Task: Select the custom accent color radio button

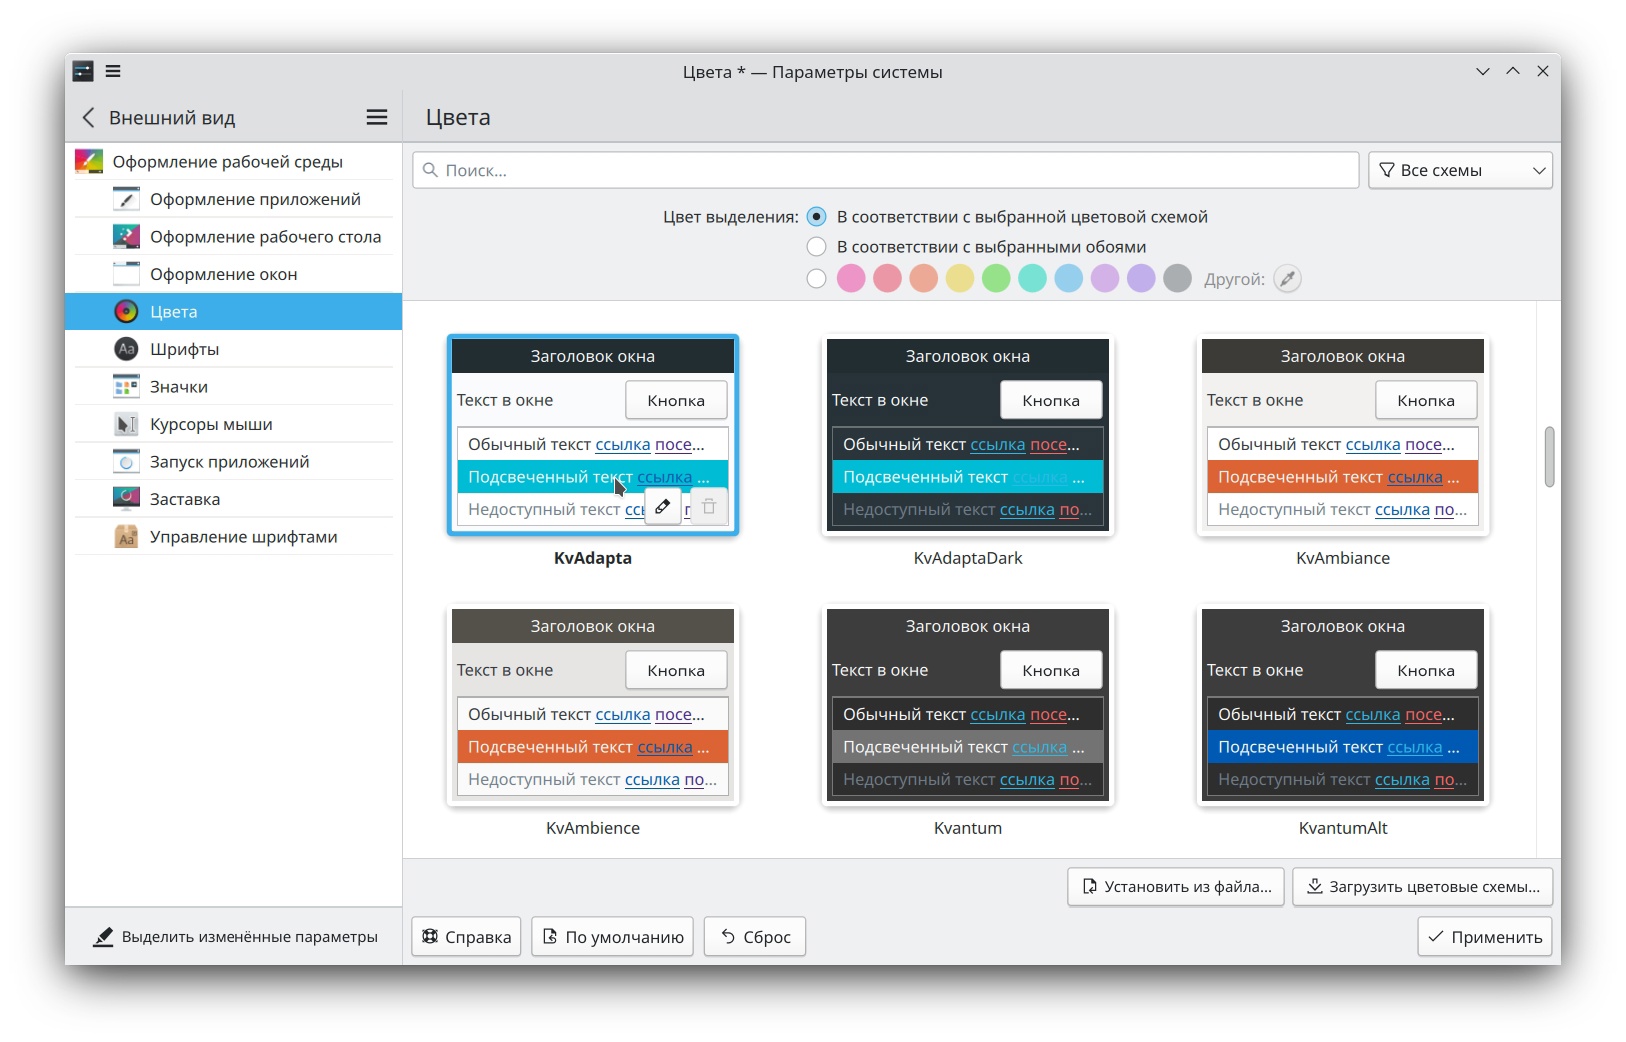Action: coord(816,279)
